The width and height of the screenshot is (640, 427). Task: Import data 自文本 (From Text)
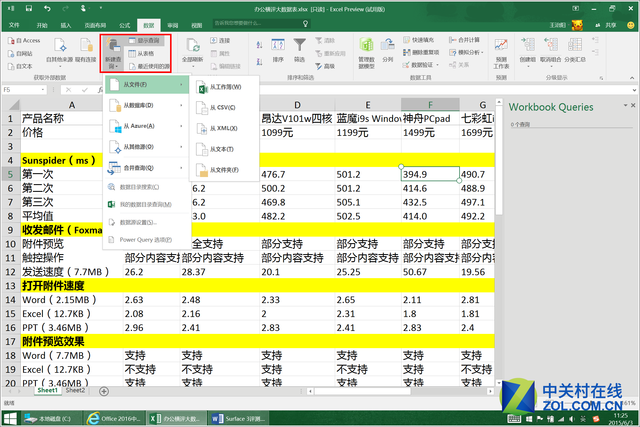point(20,66)
